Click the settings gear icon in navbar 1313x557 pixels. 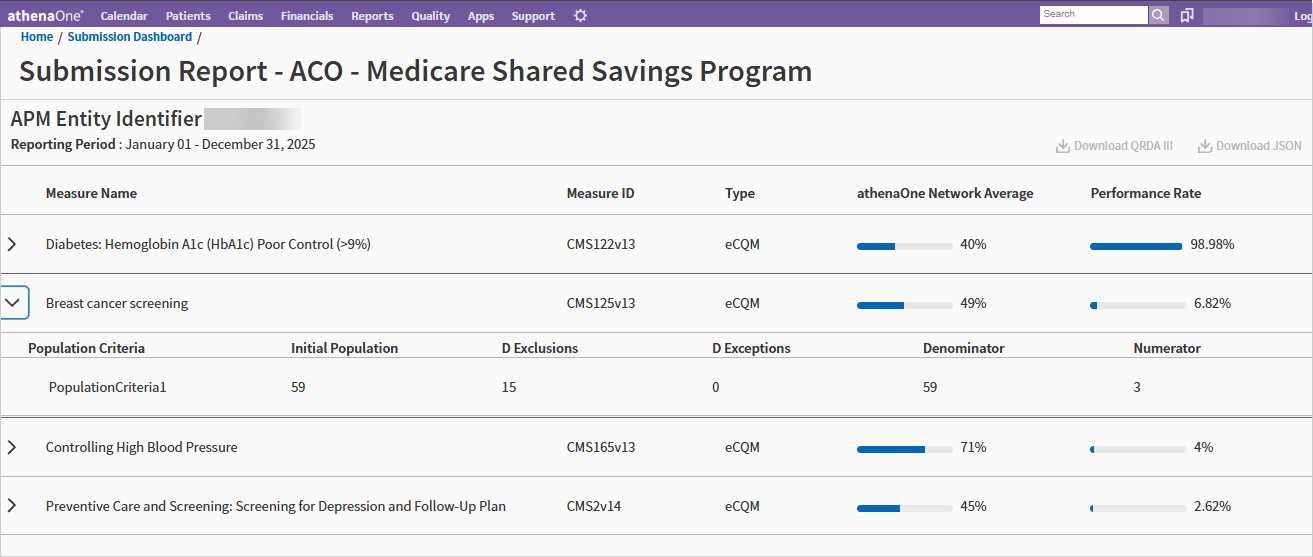(581, 16)
